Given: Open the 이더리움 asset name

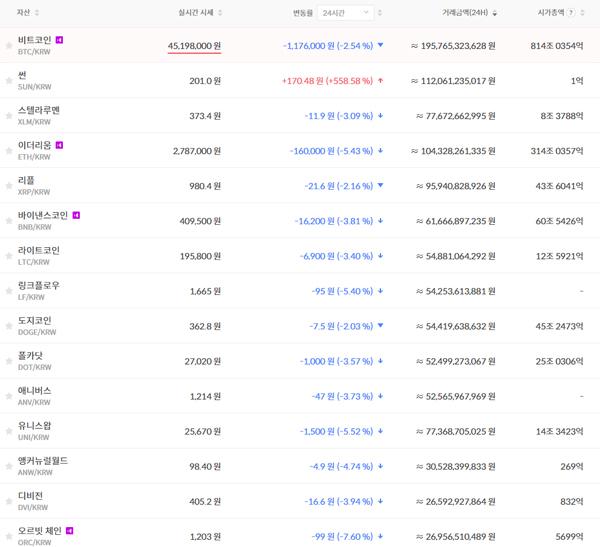Looking at the screenshot, I should [34, 145].
